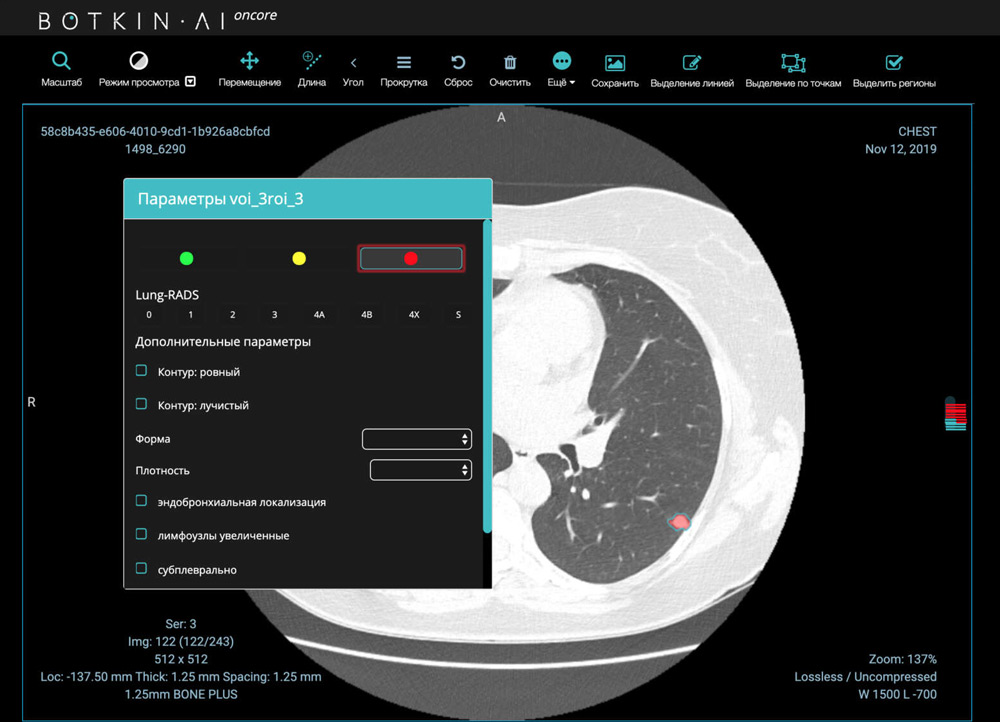This screenshot has width=1000, height=722.
Task: Activate the Угол angle tool
Action: click(353, 62)
